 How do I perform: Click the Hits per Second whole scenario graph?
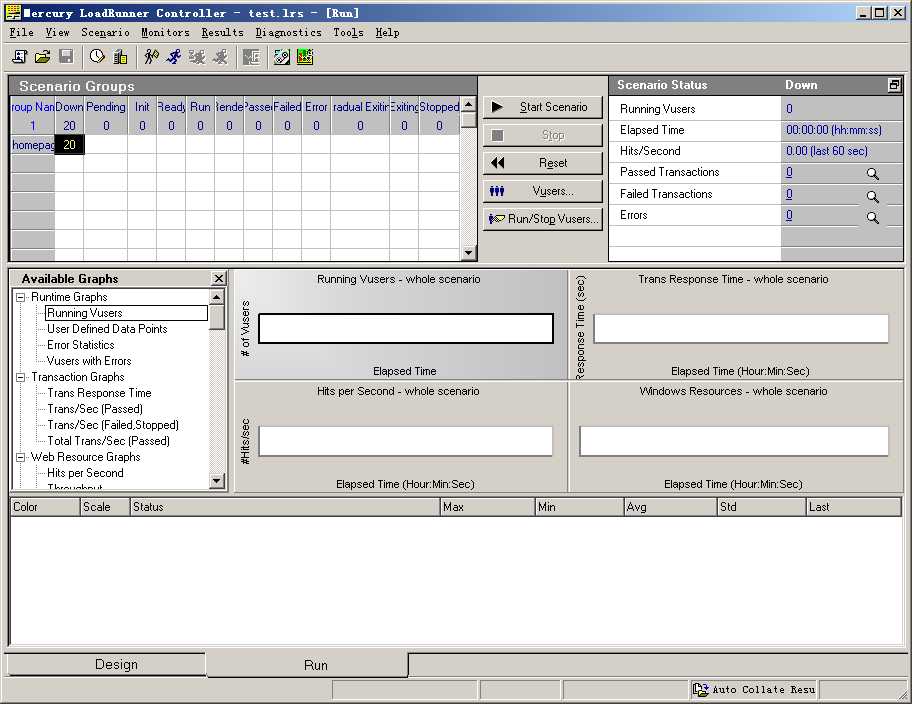coord(400,437)
